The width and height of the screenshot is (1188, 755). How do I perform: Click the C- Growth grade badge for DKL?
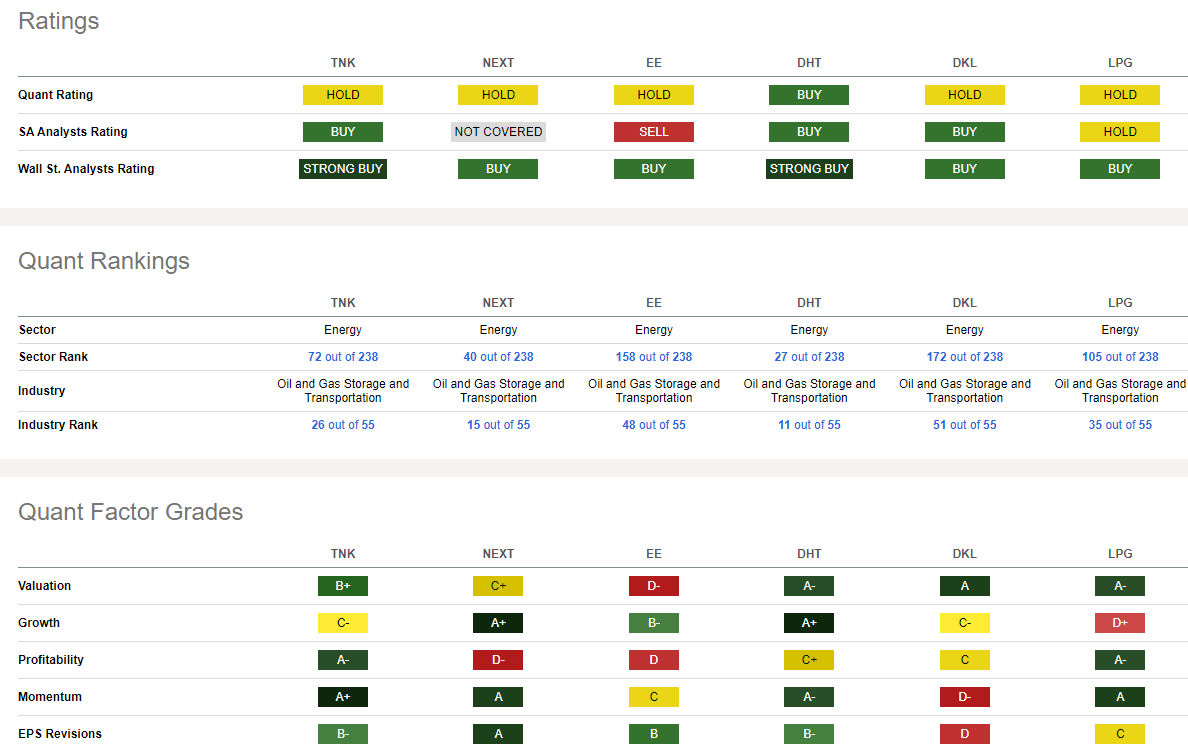(964, 622)
